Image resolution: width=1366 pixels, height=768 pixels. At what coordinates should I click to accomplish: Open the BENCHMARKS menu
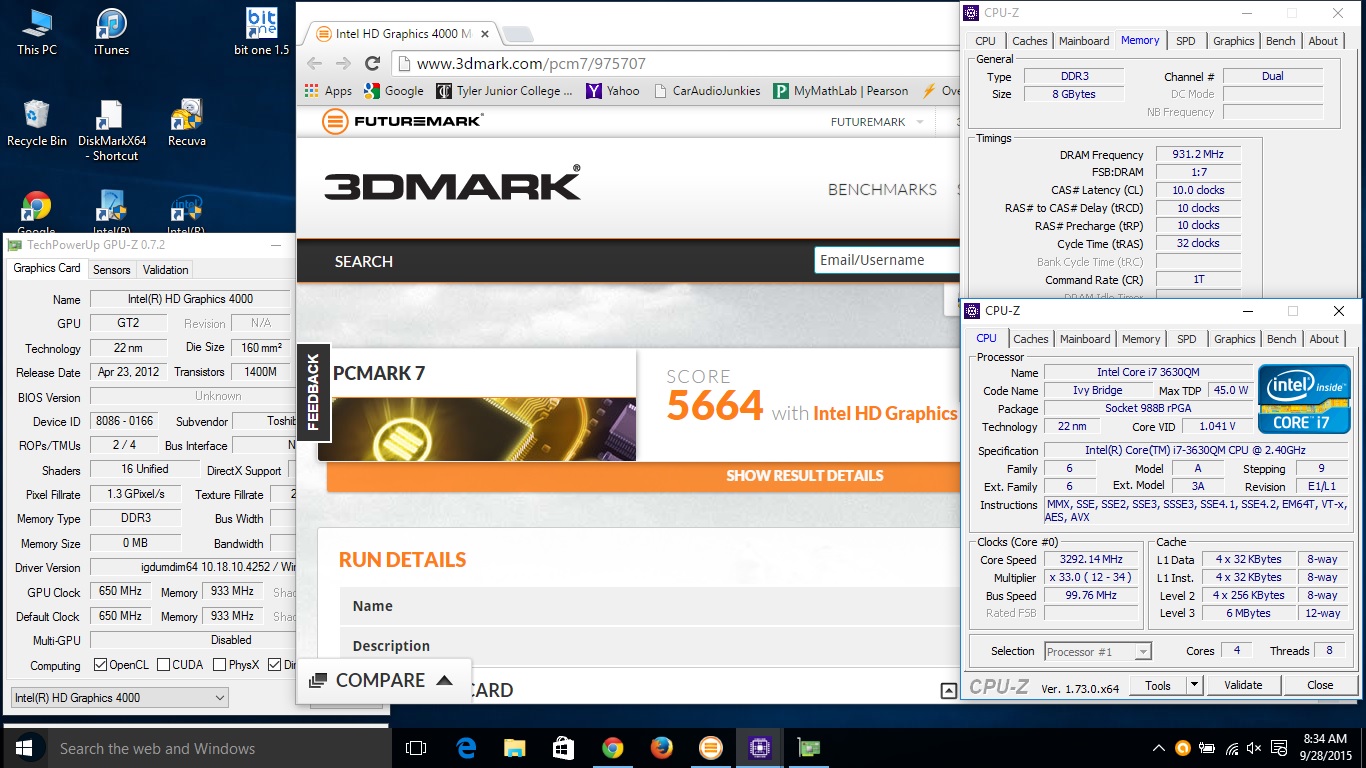(x=882, y=189)
